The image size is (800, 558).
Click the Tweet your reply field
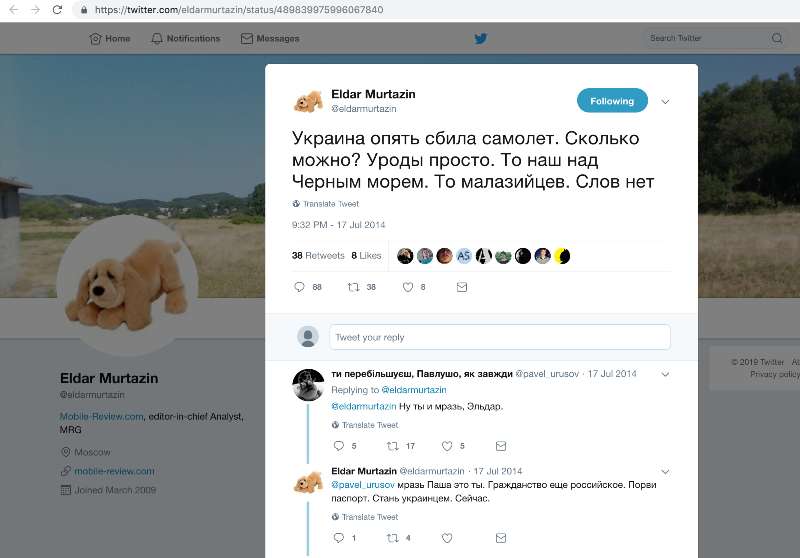[x=499, y=337]
